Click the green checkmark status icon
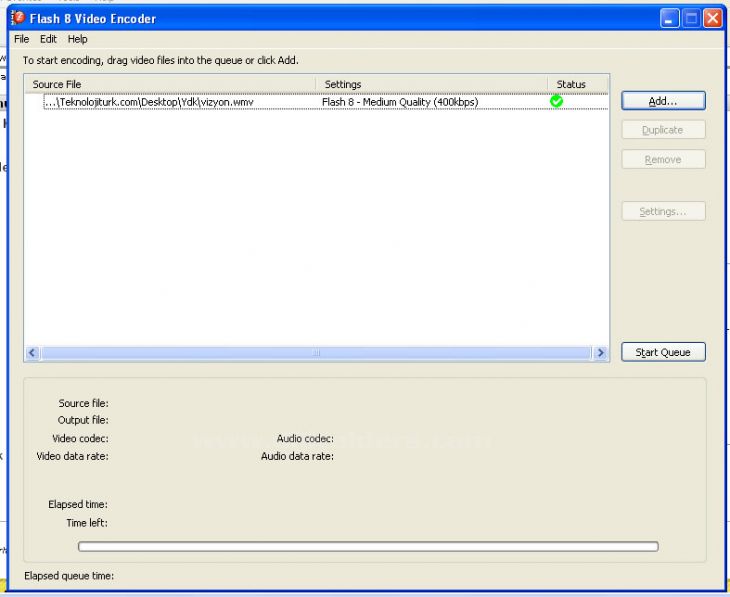Screen dimensions: 730x597 tap(557, 101)
